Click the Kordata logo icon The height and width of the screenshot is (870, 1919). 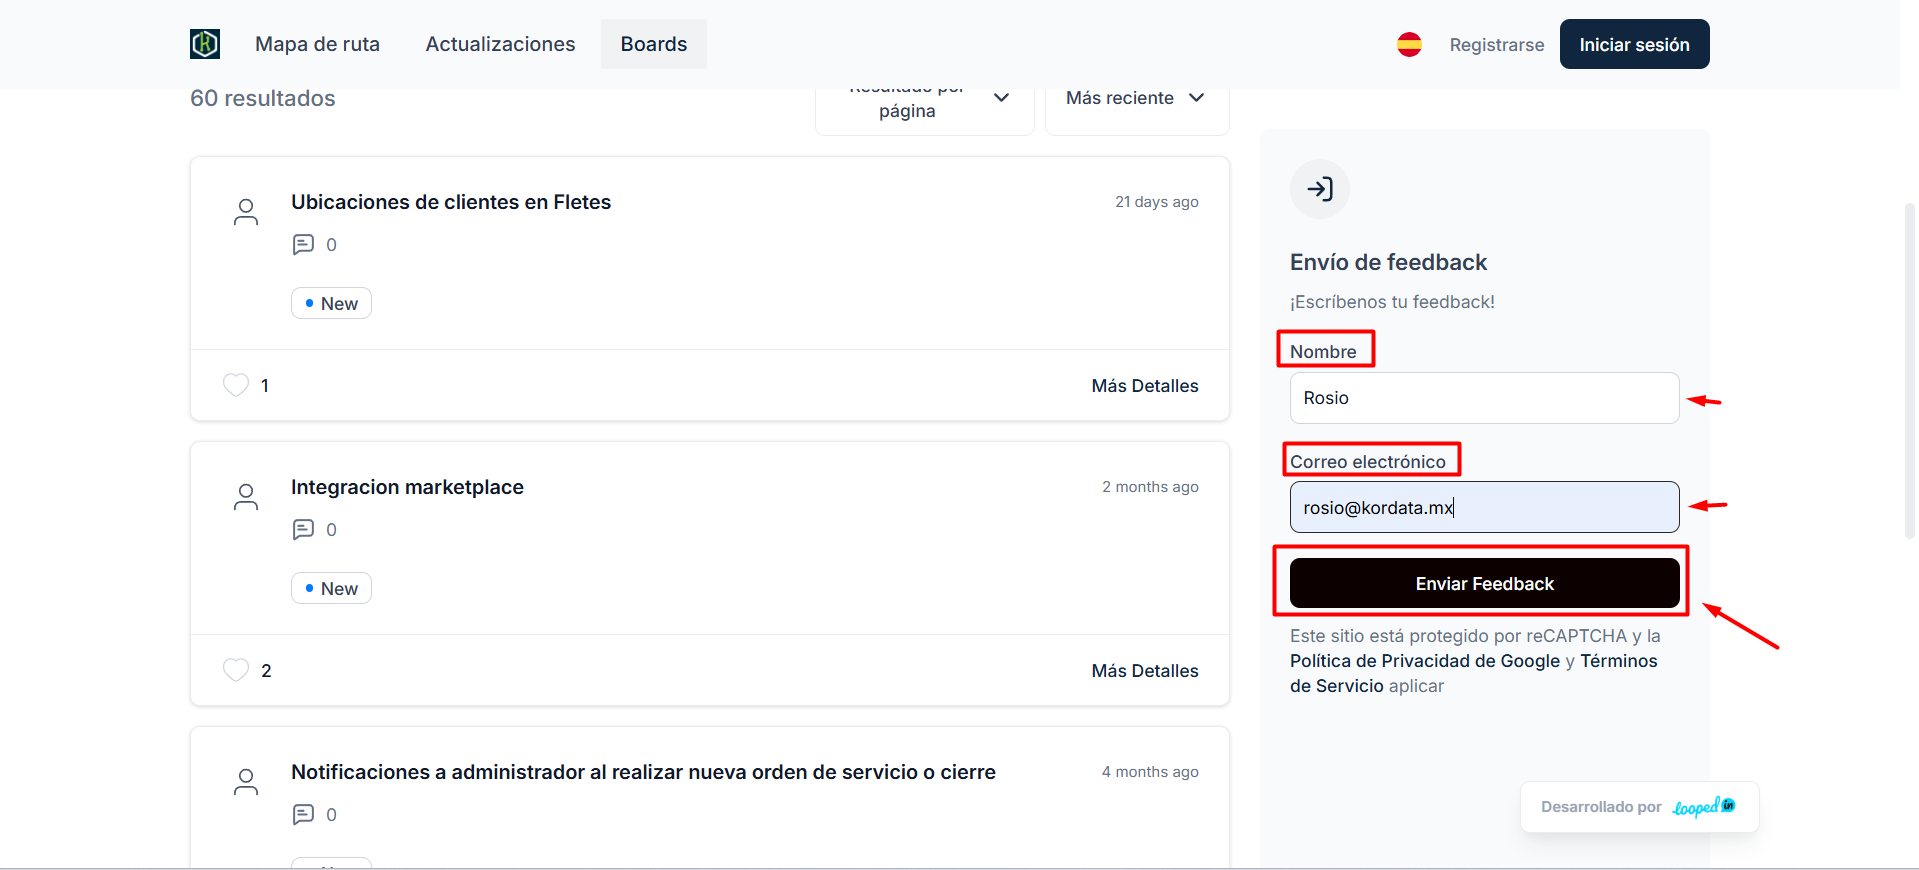pyautogui.click(x=205, y=44)
